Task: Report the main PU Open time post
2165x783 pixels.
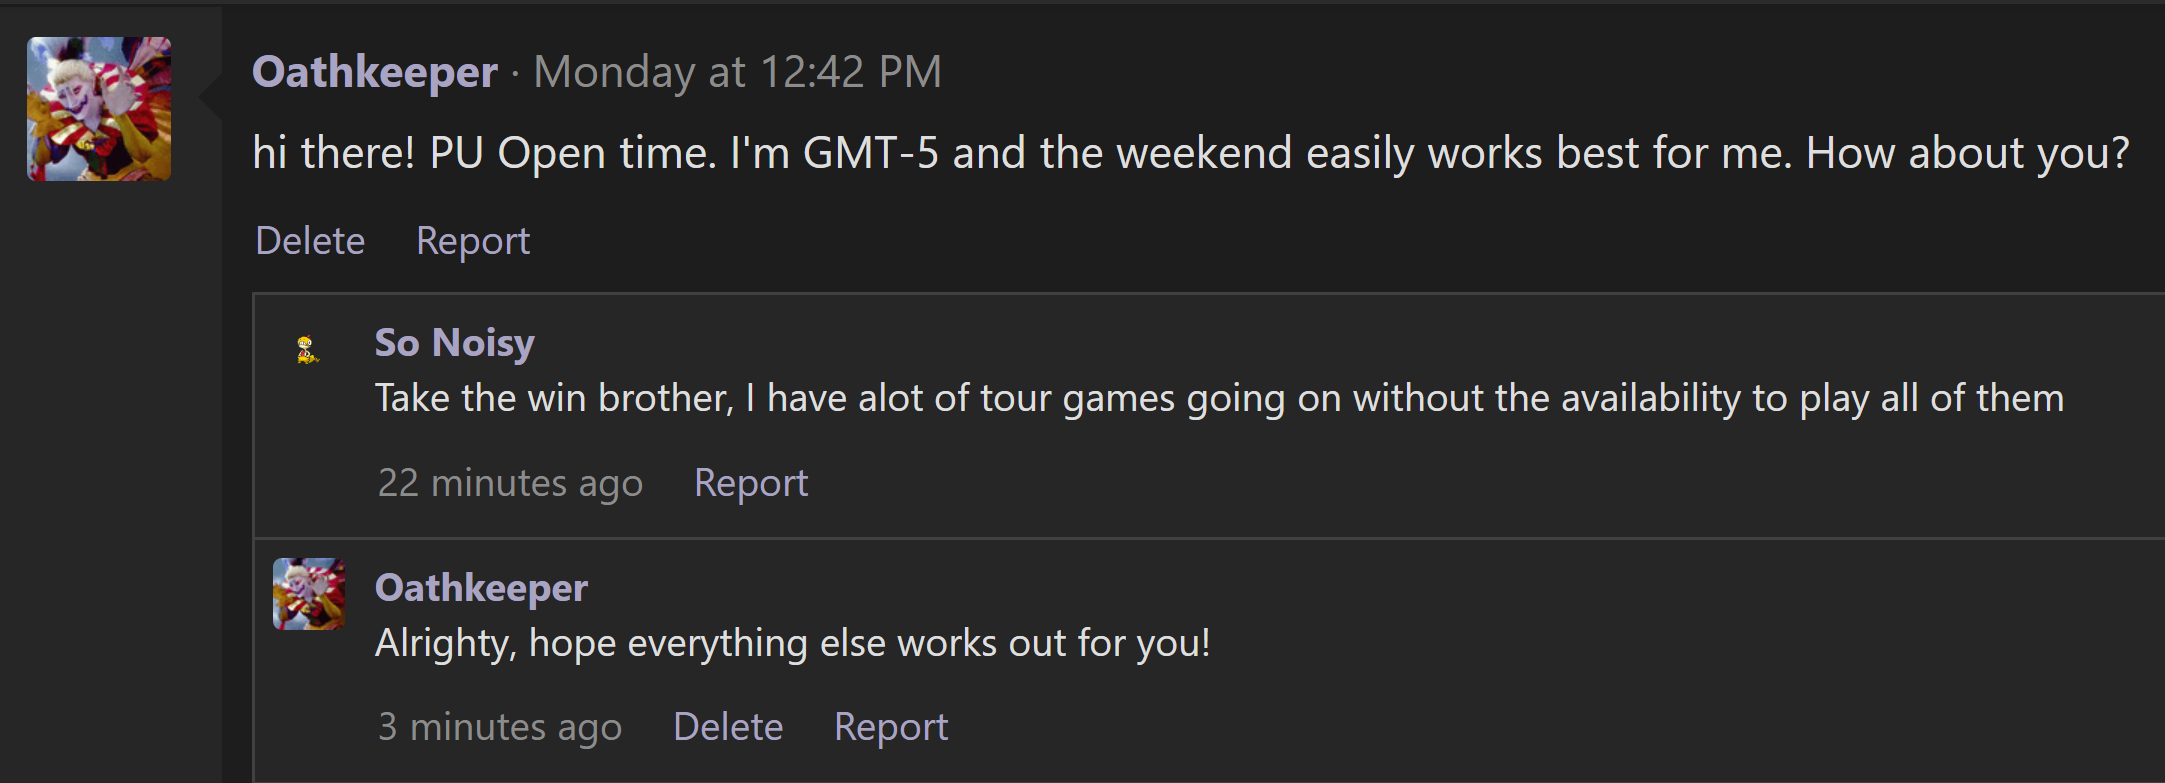Action: click(473, 241)
